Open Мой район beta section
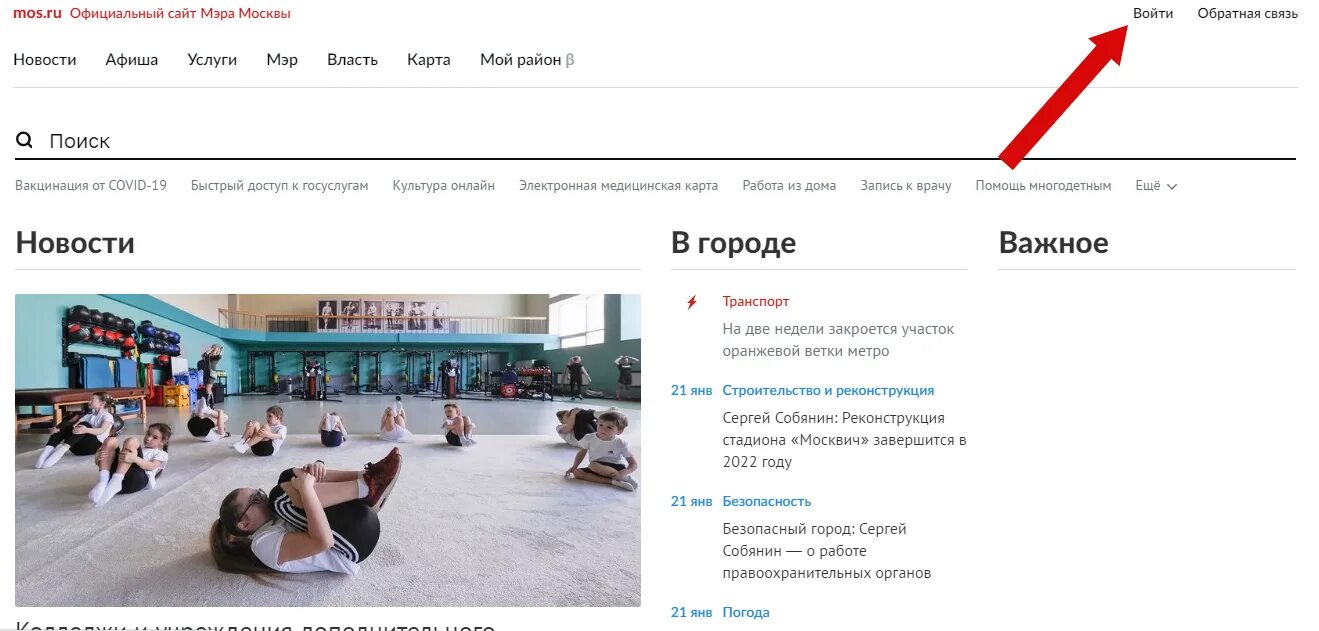This screenshot has width=1319, height=631. (527, 60)
